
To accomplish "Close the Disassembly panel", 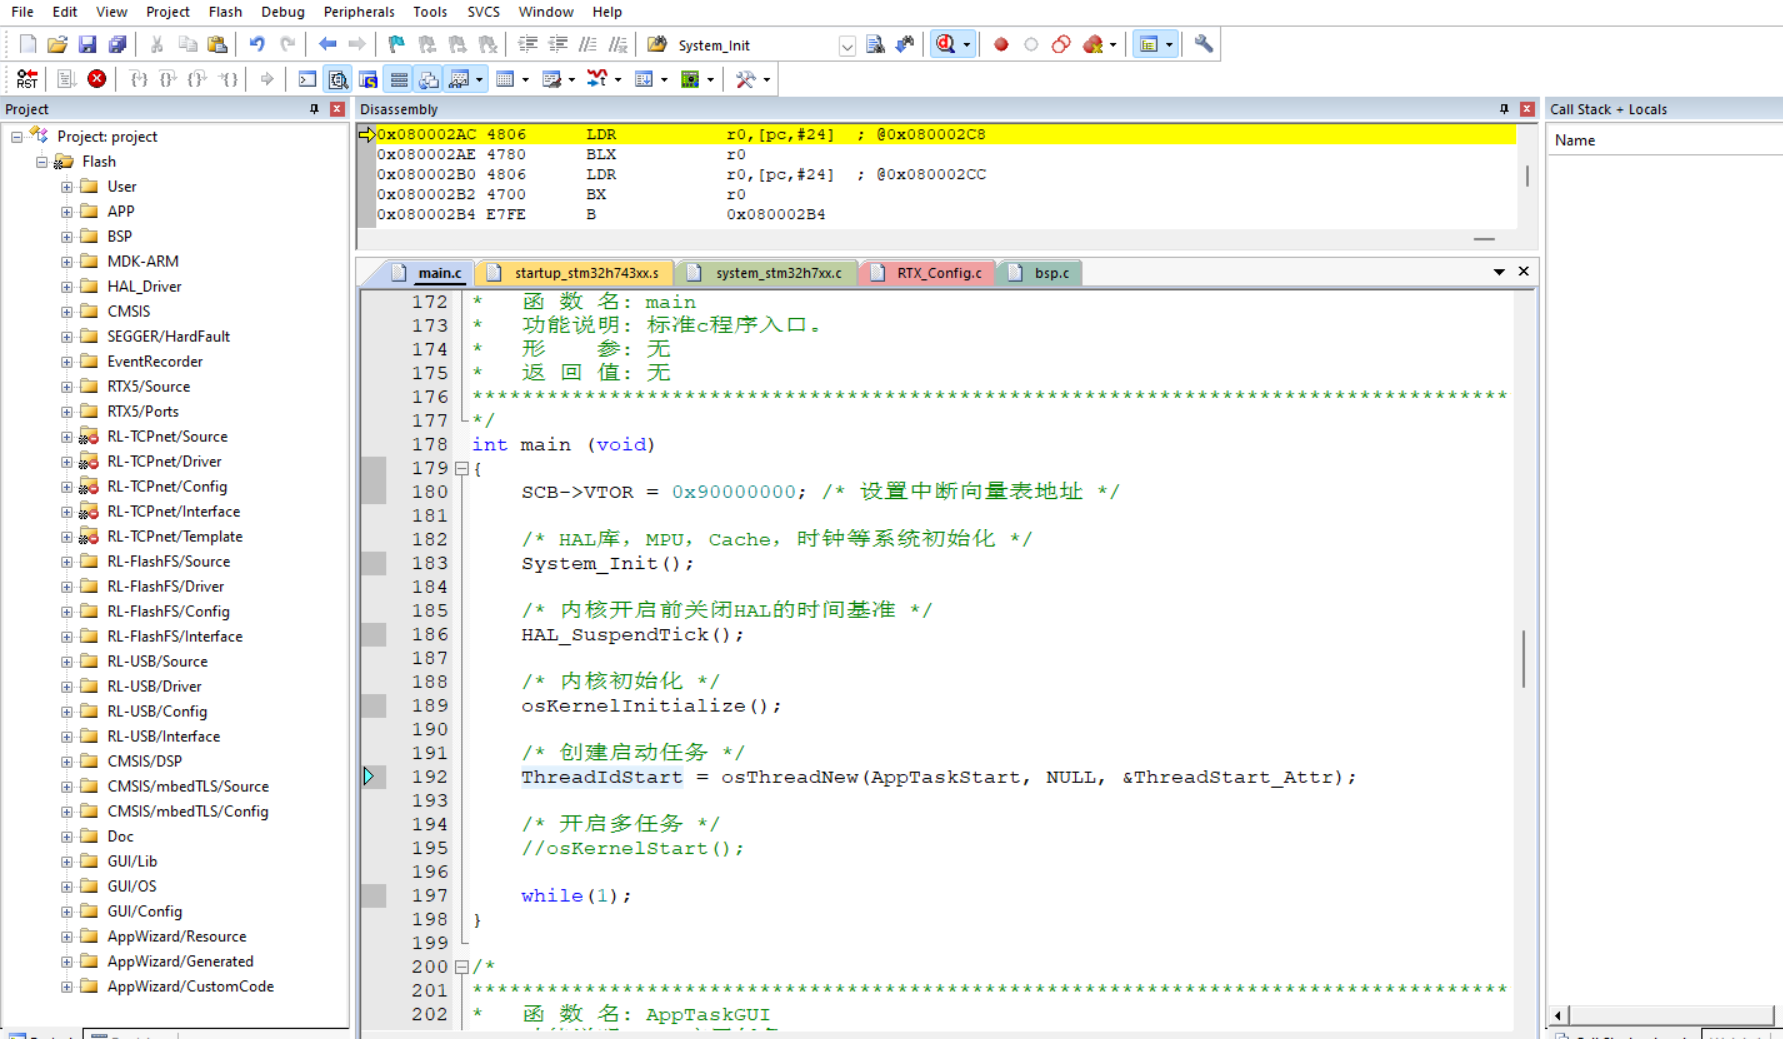I will click(1527, 109).
